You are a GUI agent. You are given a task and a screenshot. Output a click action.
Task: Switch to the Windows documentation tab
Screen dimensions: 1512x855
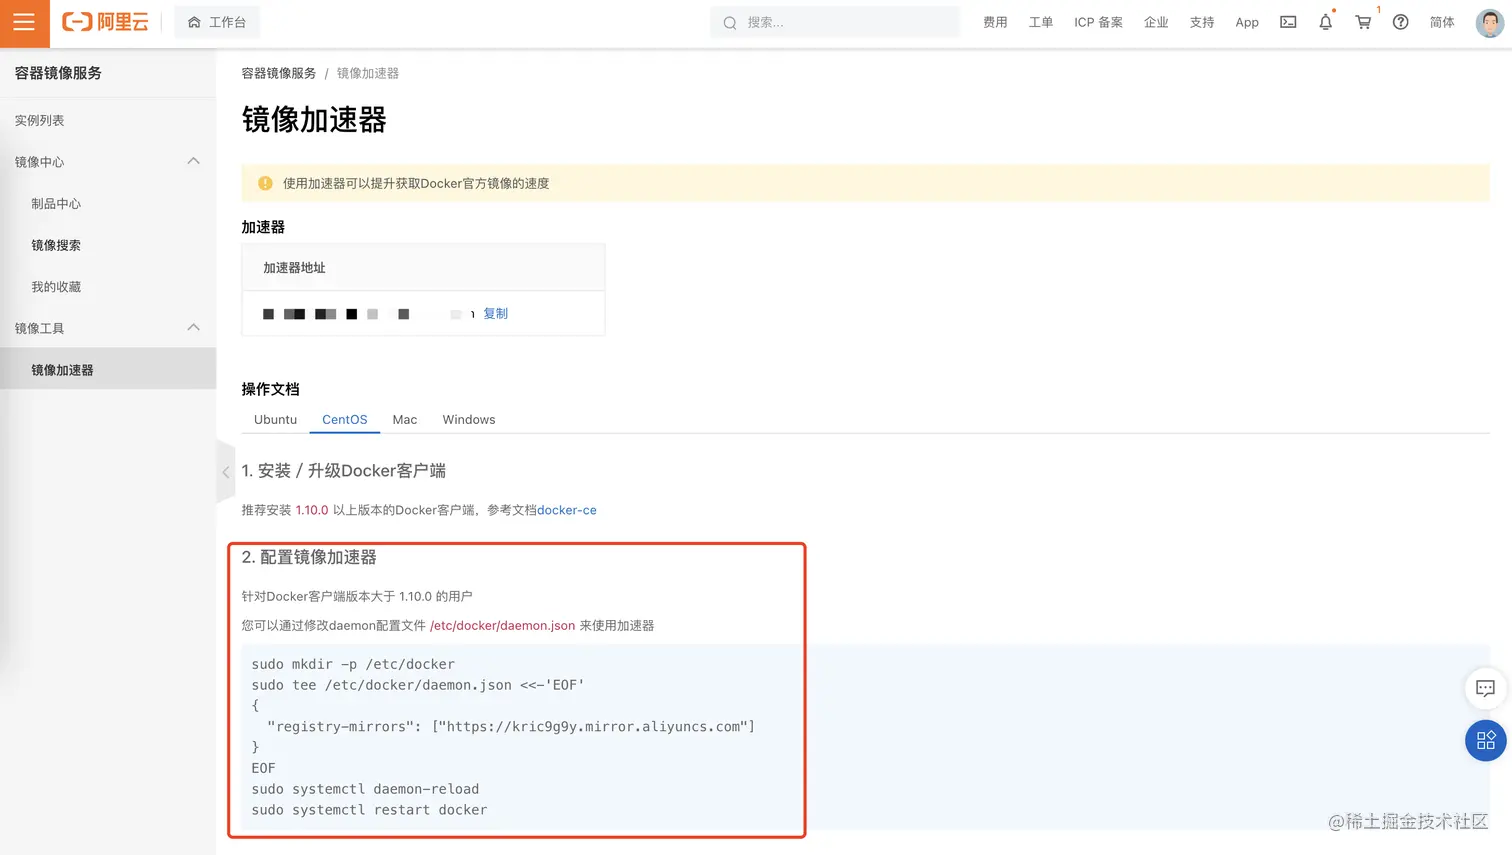pos(468,419)
